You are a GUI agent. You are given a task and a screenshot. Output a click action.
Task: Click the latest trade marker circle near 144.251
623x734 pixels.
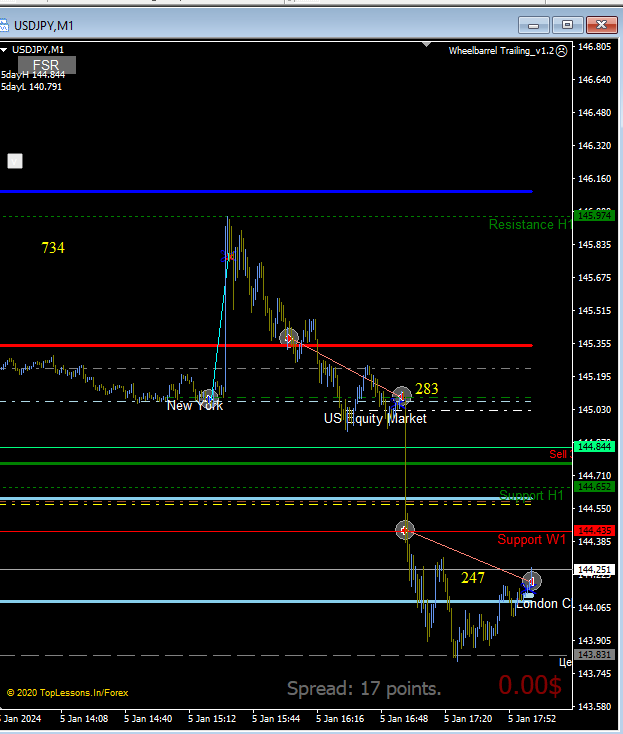532,581
